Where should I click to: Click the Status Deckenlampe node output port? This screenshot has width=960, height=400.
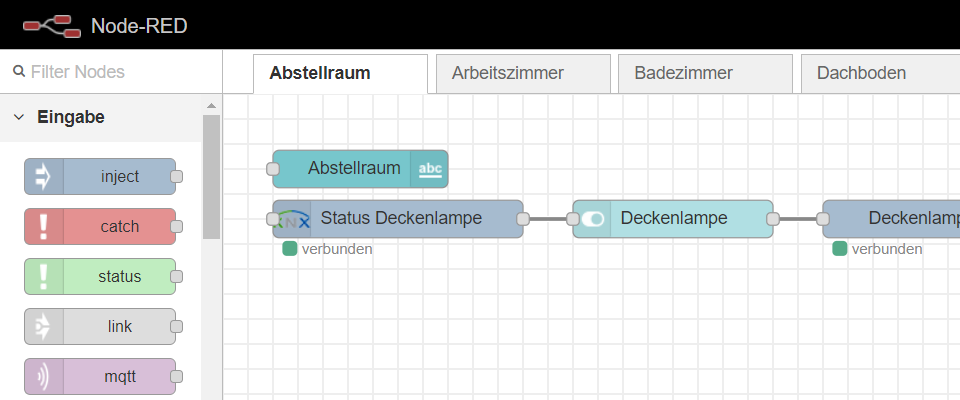(523, 218)
